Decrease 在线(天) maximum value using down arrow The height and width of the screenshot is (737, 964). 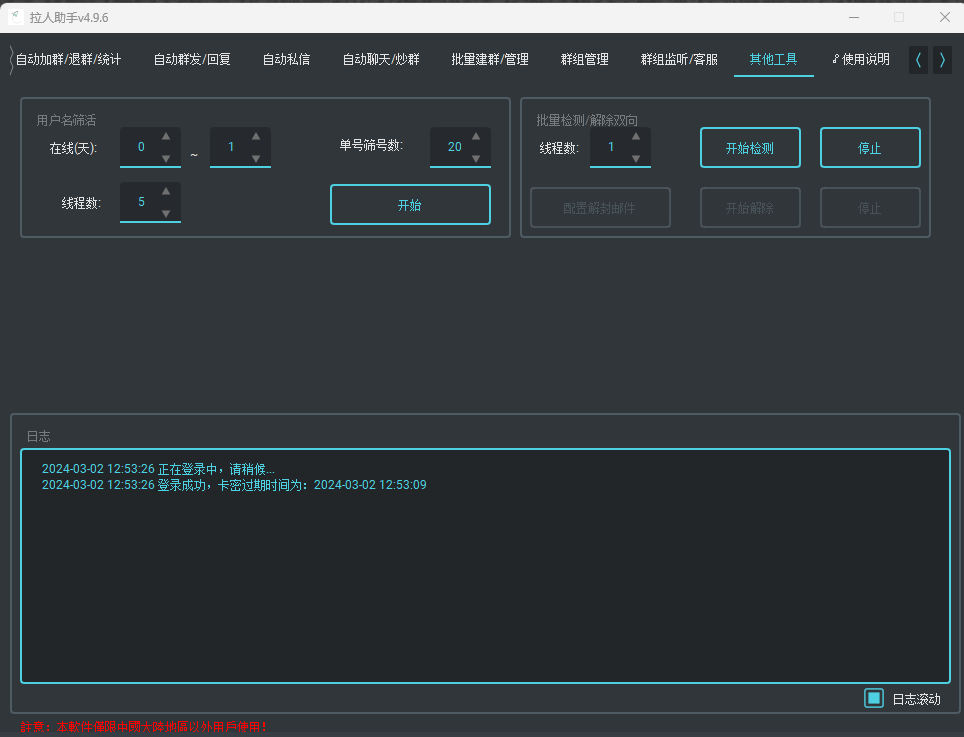click(x=255, y=158)
